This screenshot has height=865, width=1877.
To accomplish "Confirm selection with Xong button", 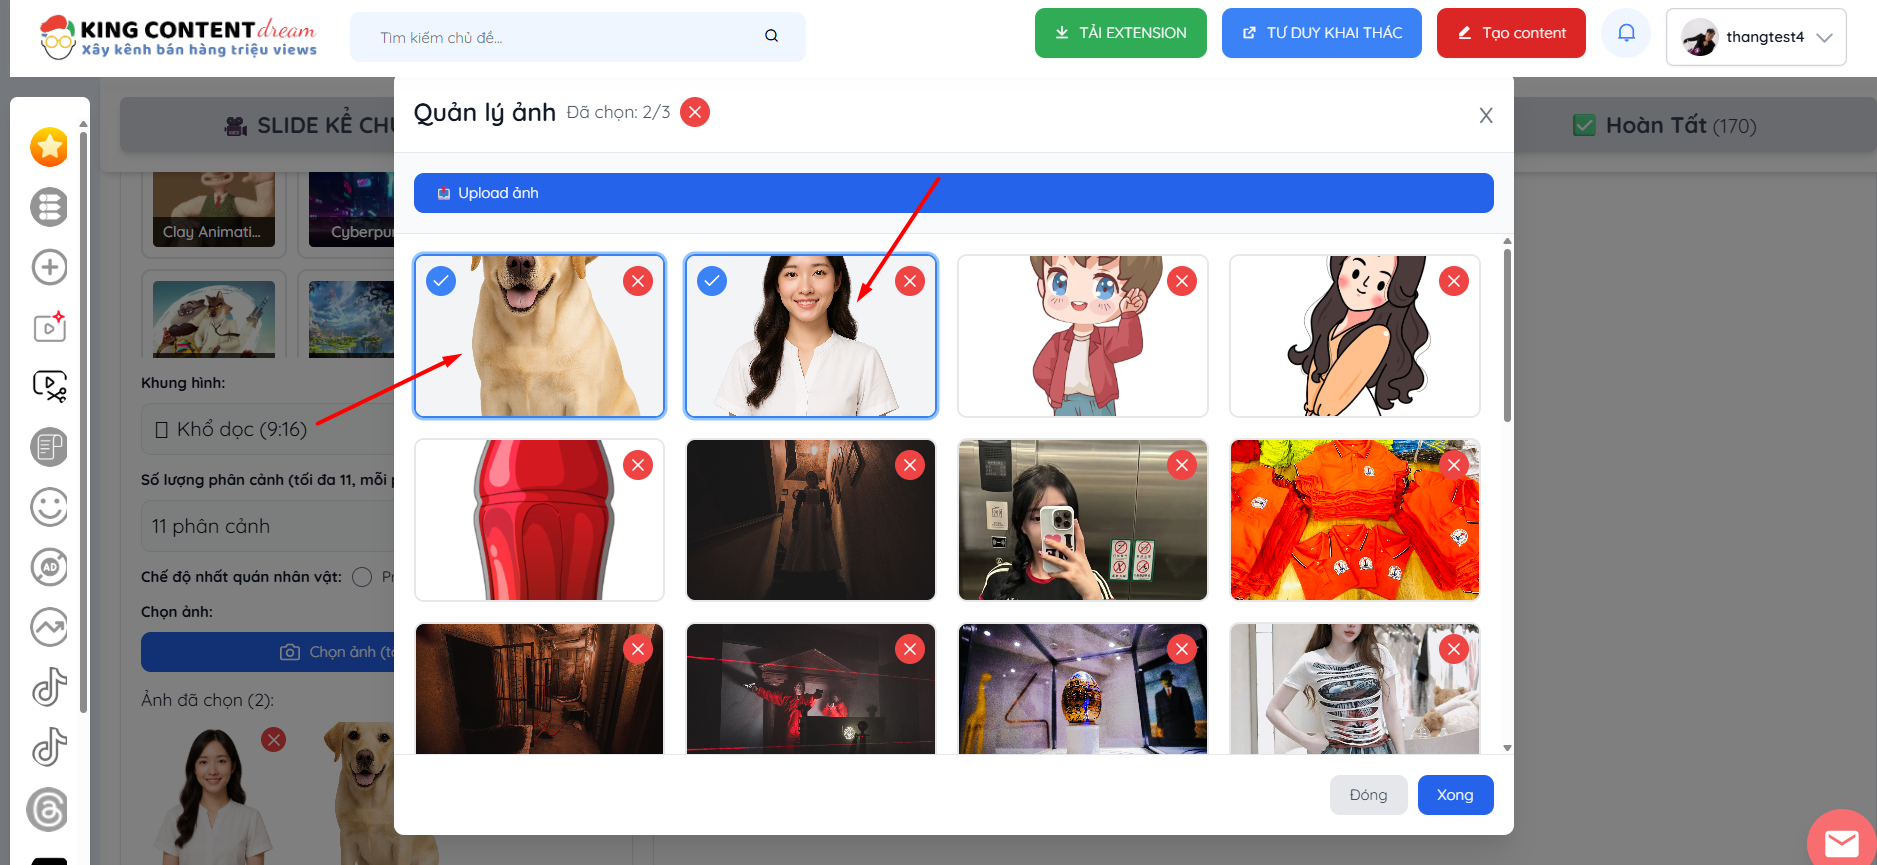I will click(1455, 795).
